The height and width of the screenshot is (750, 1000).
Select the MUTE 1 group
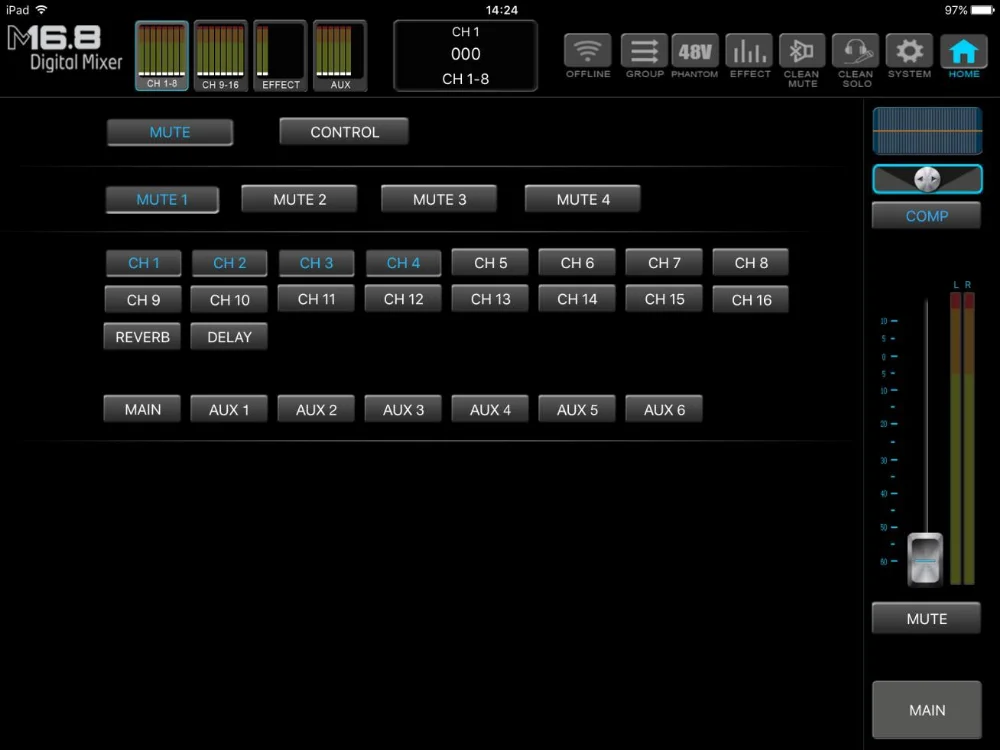[x=162, y=200]
